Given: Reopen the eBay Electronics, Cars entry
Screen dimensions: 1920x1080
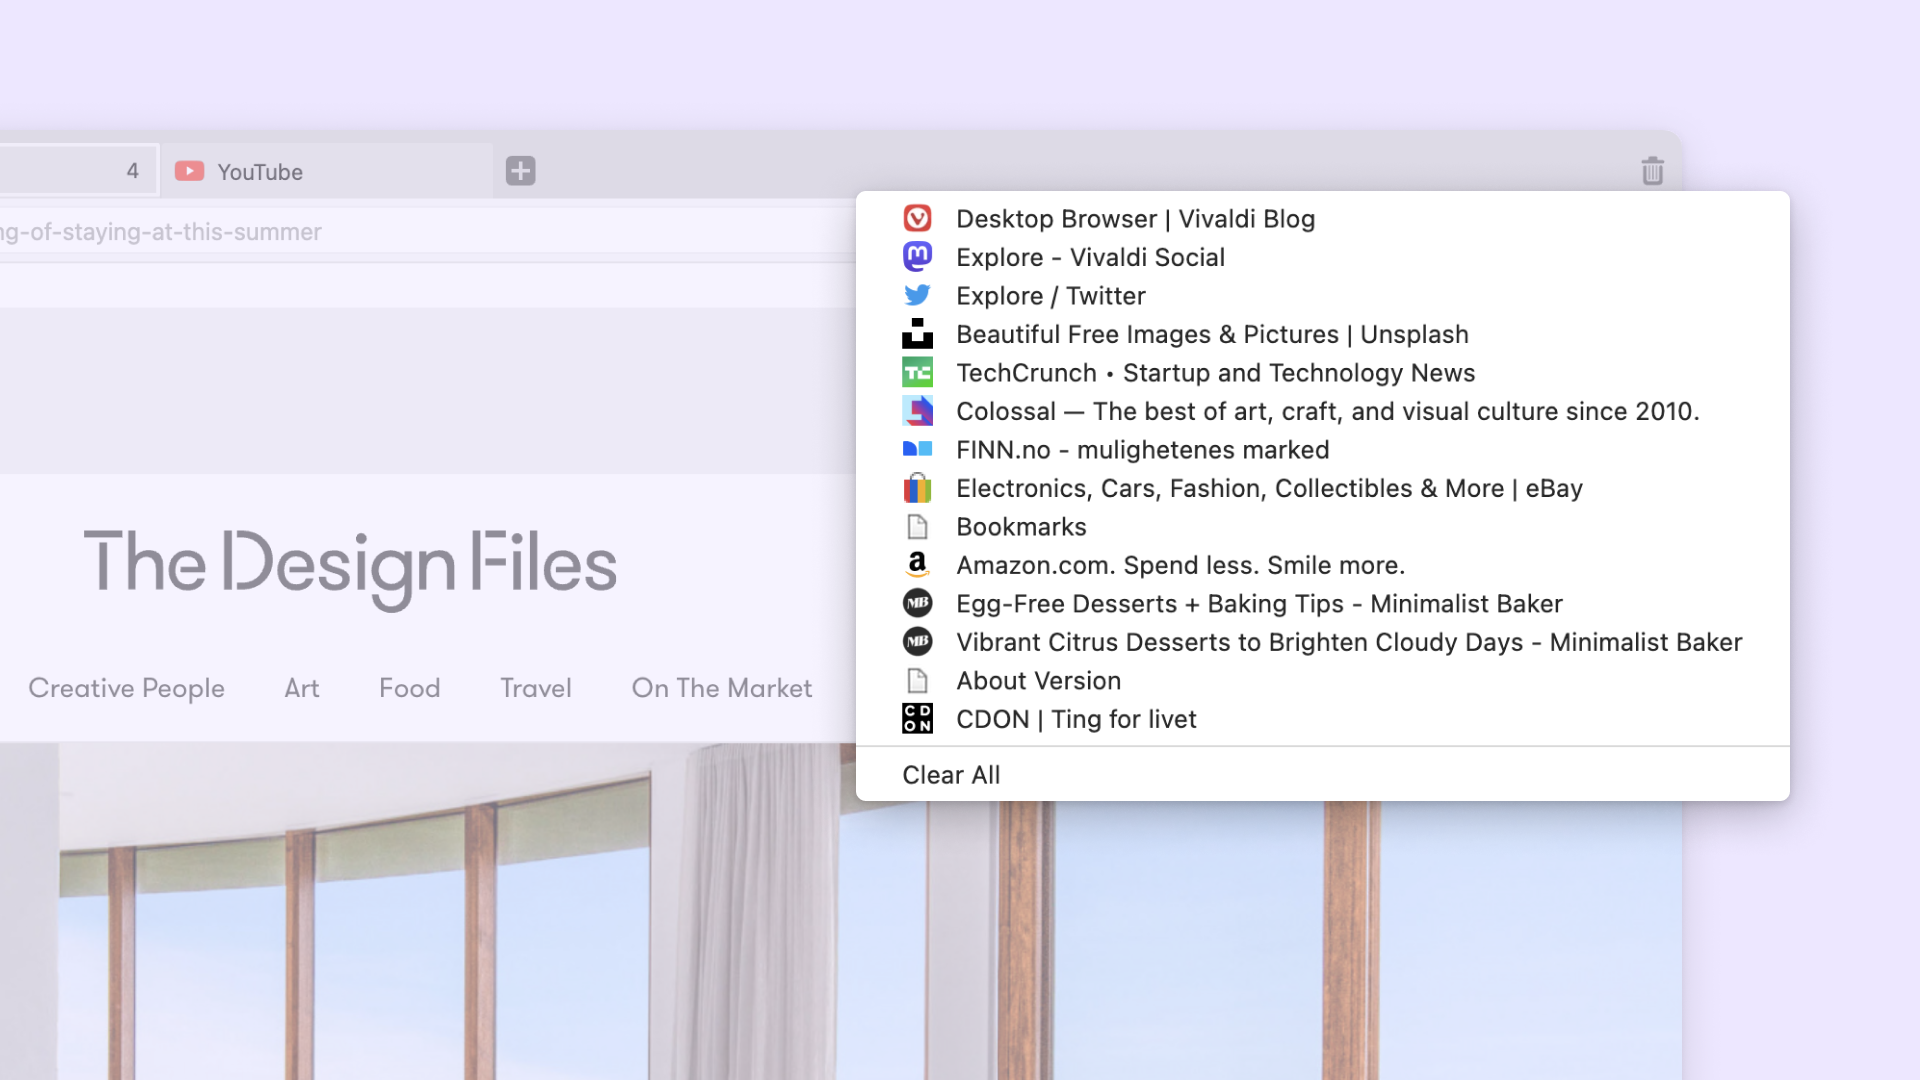Looking at the screenshot, I should click(1322, 488).
